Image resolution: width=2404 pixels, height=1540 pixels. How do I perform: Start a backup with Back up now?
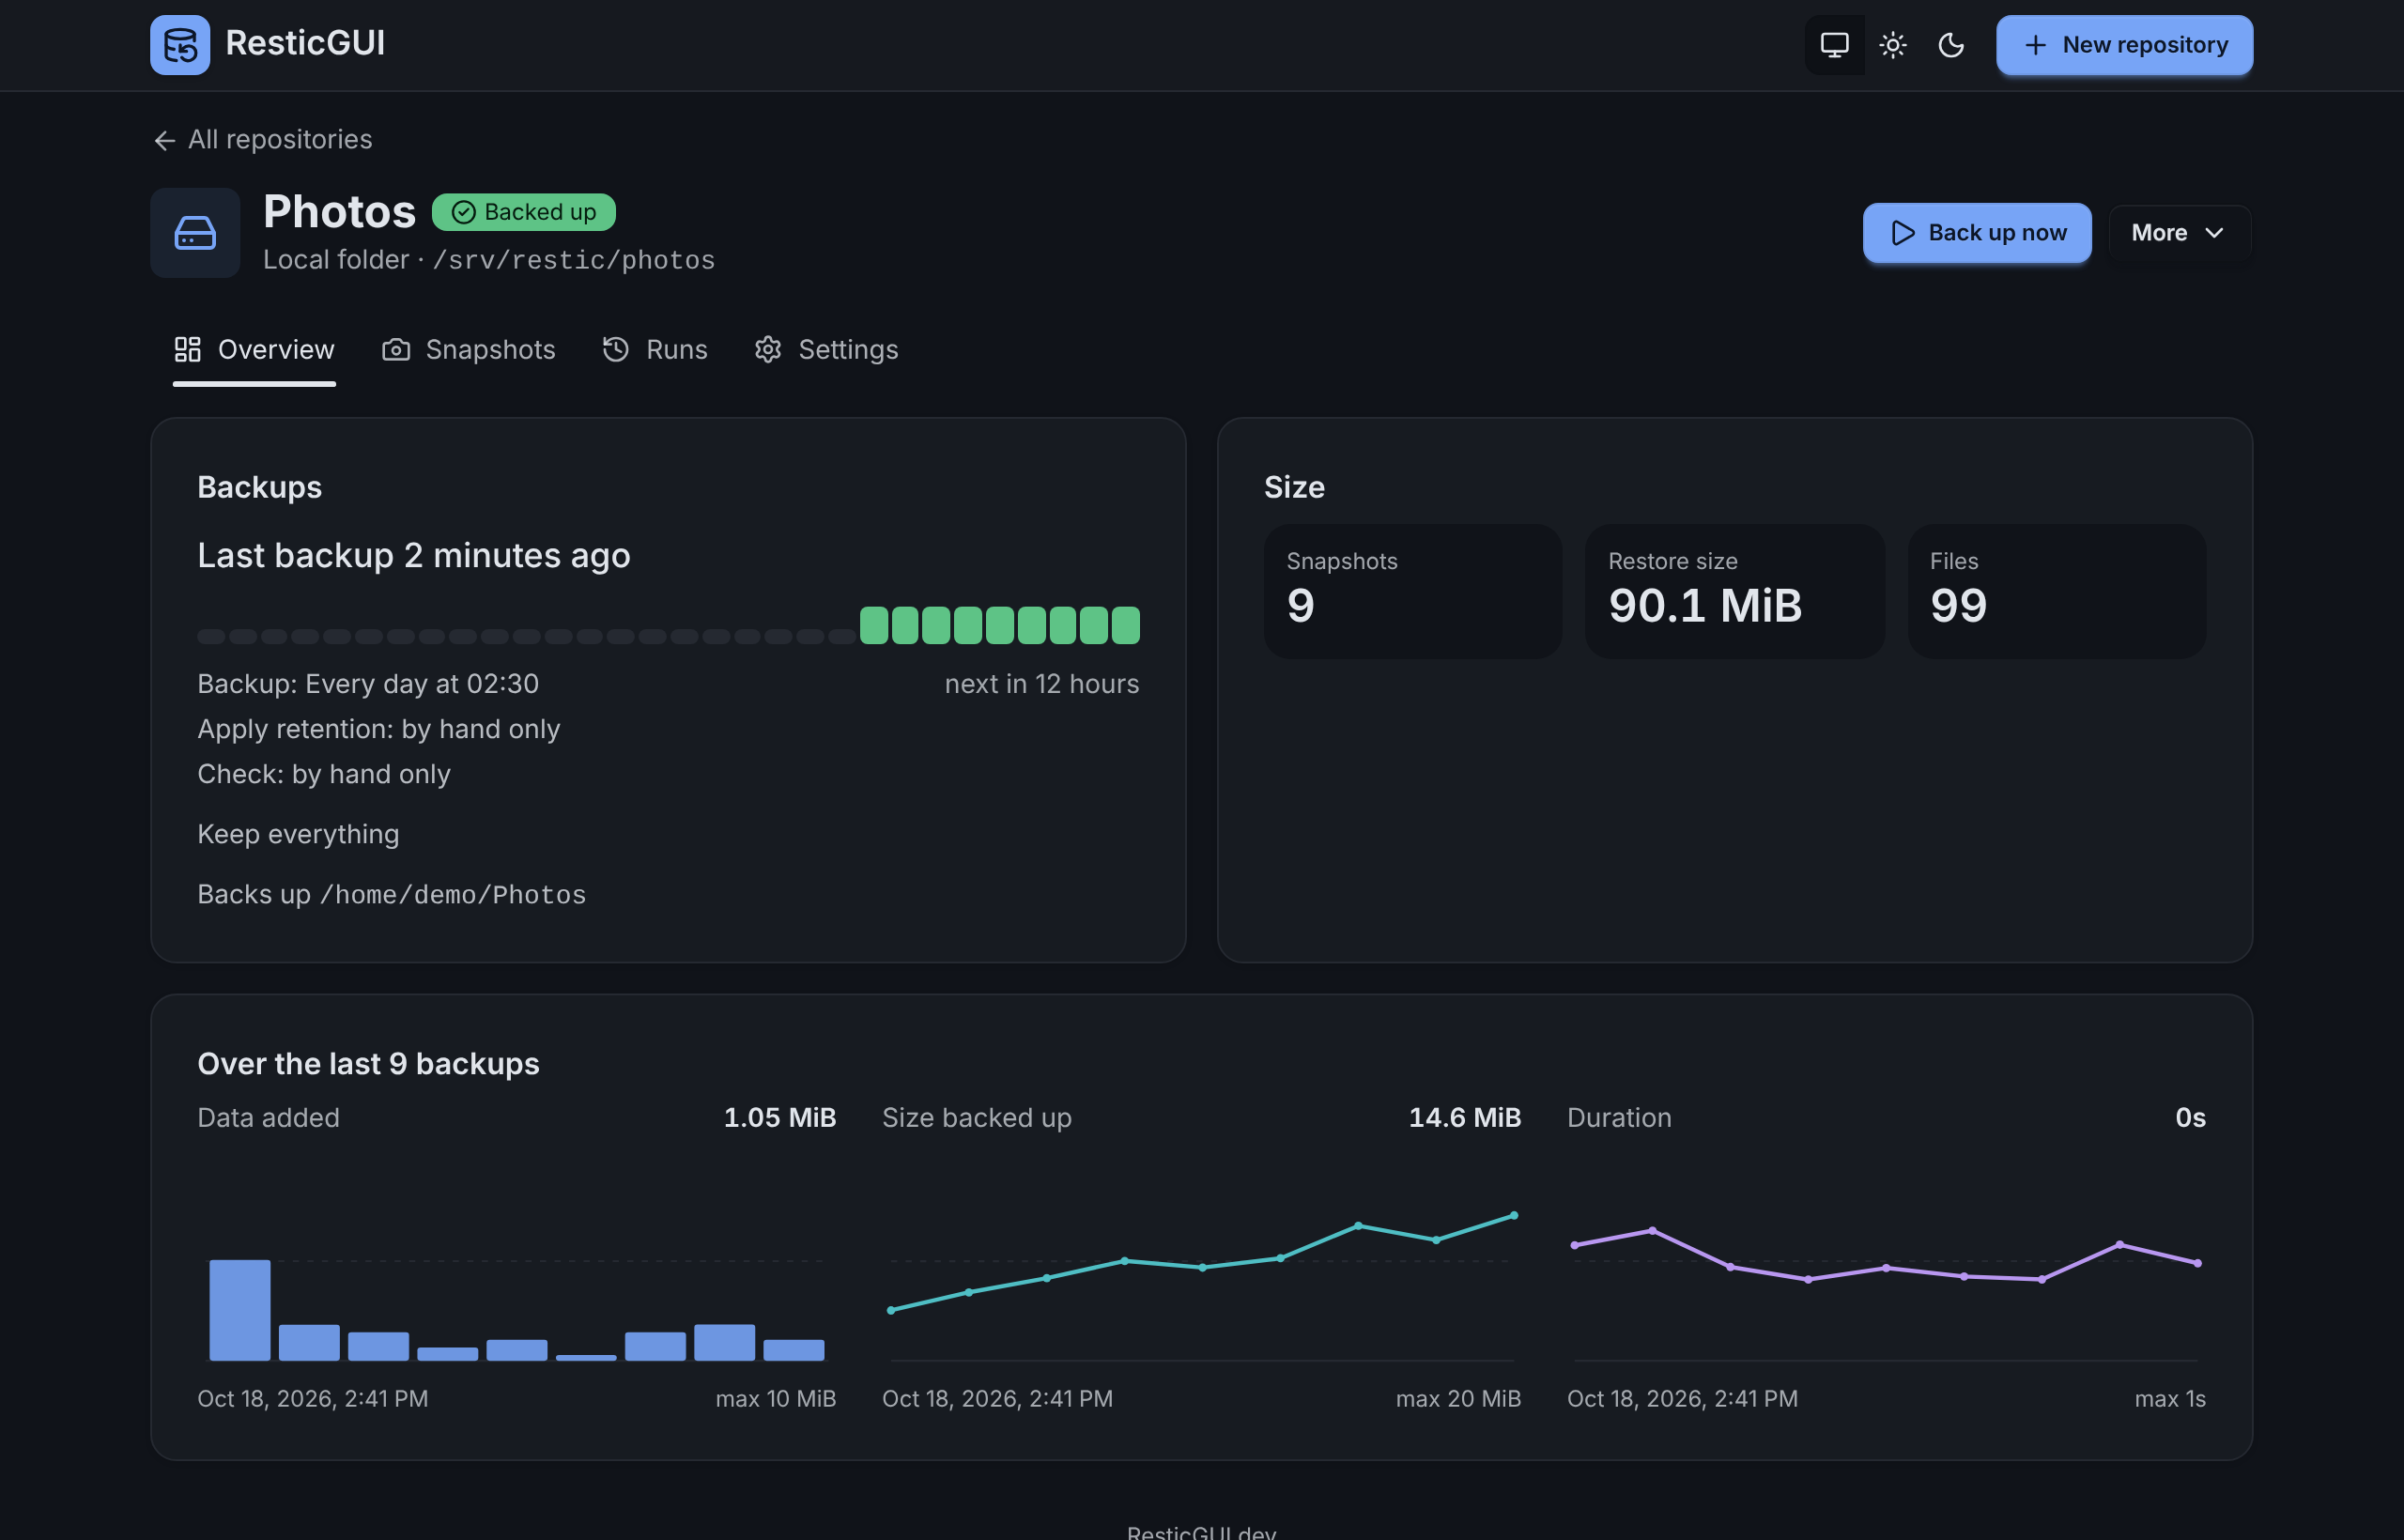[1976, 233]
